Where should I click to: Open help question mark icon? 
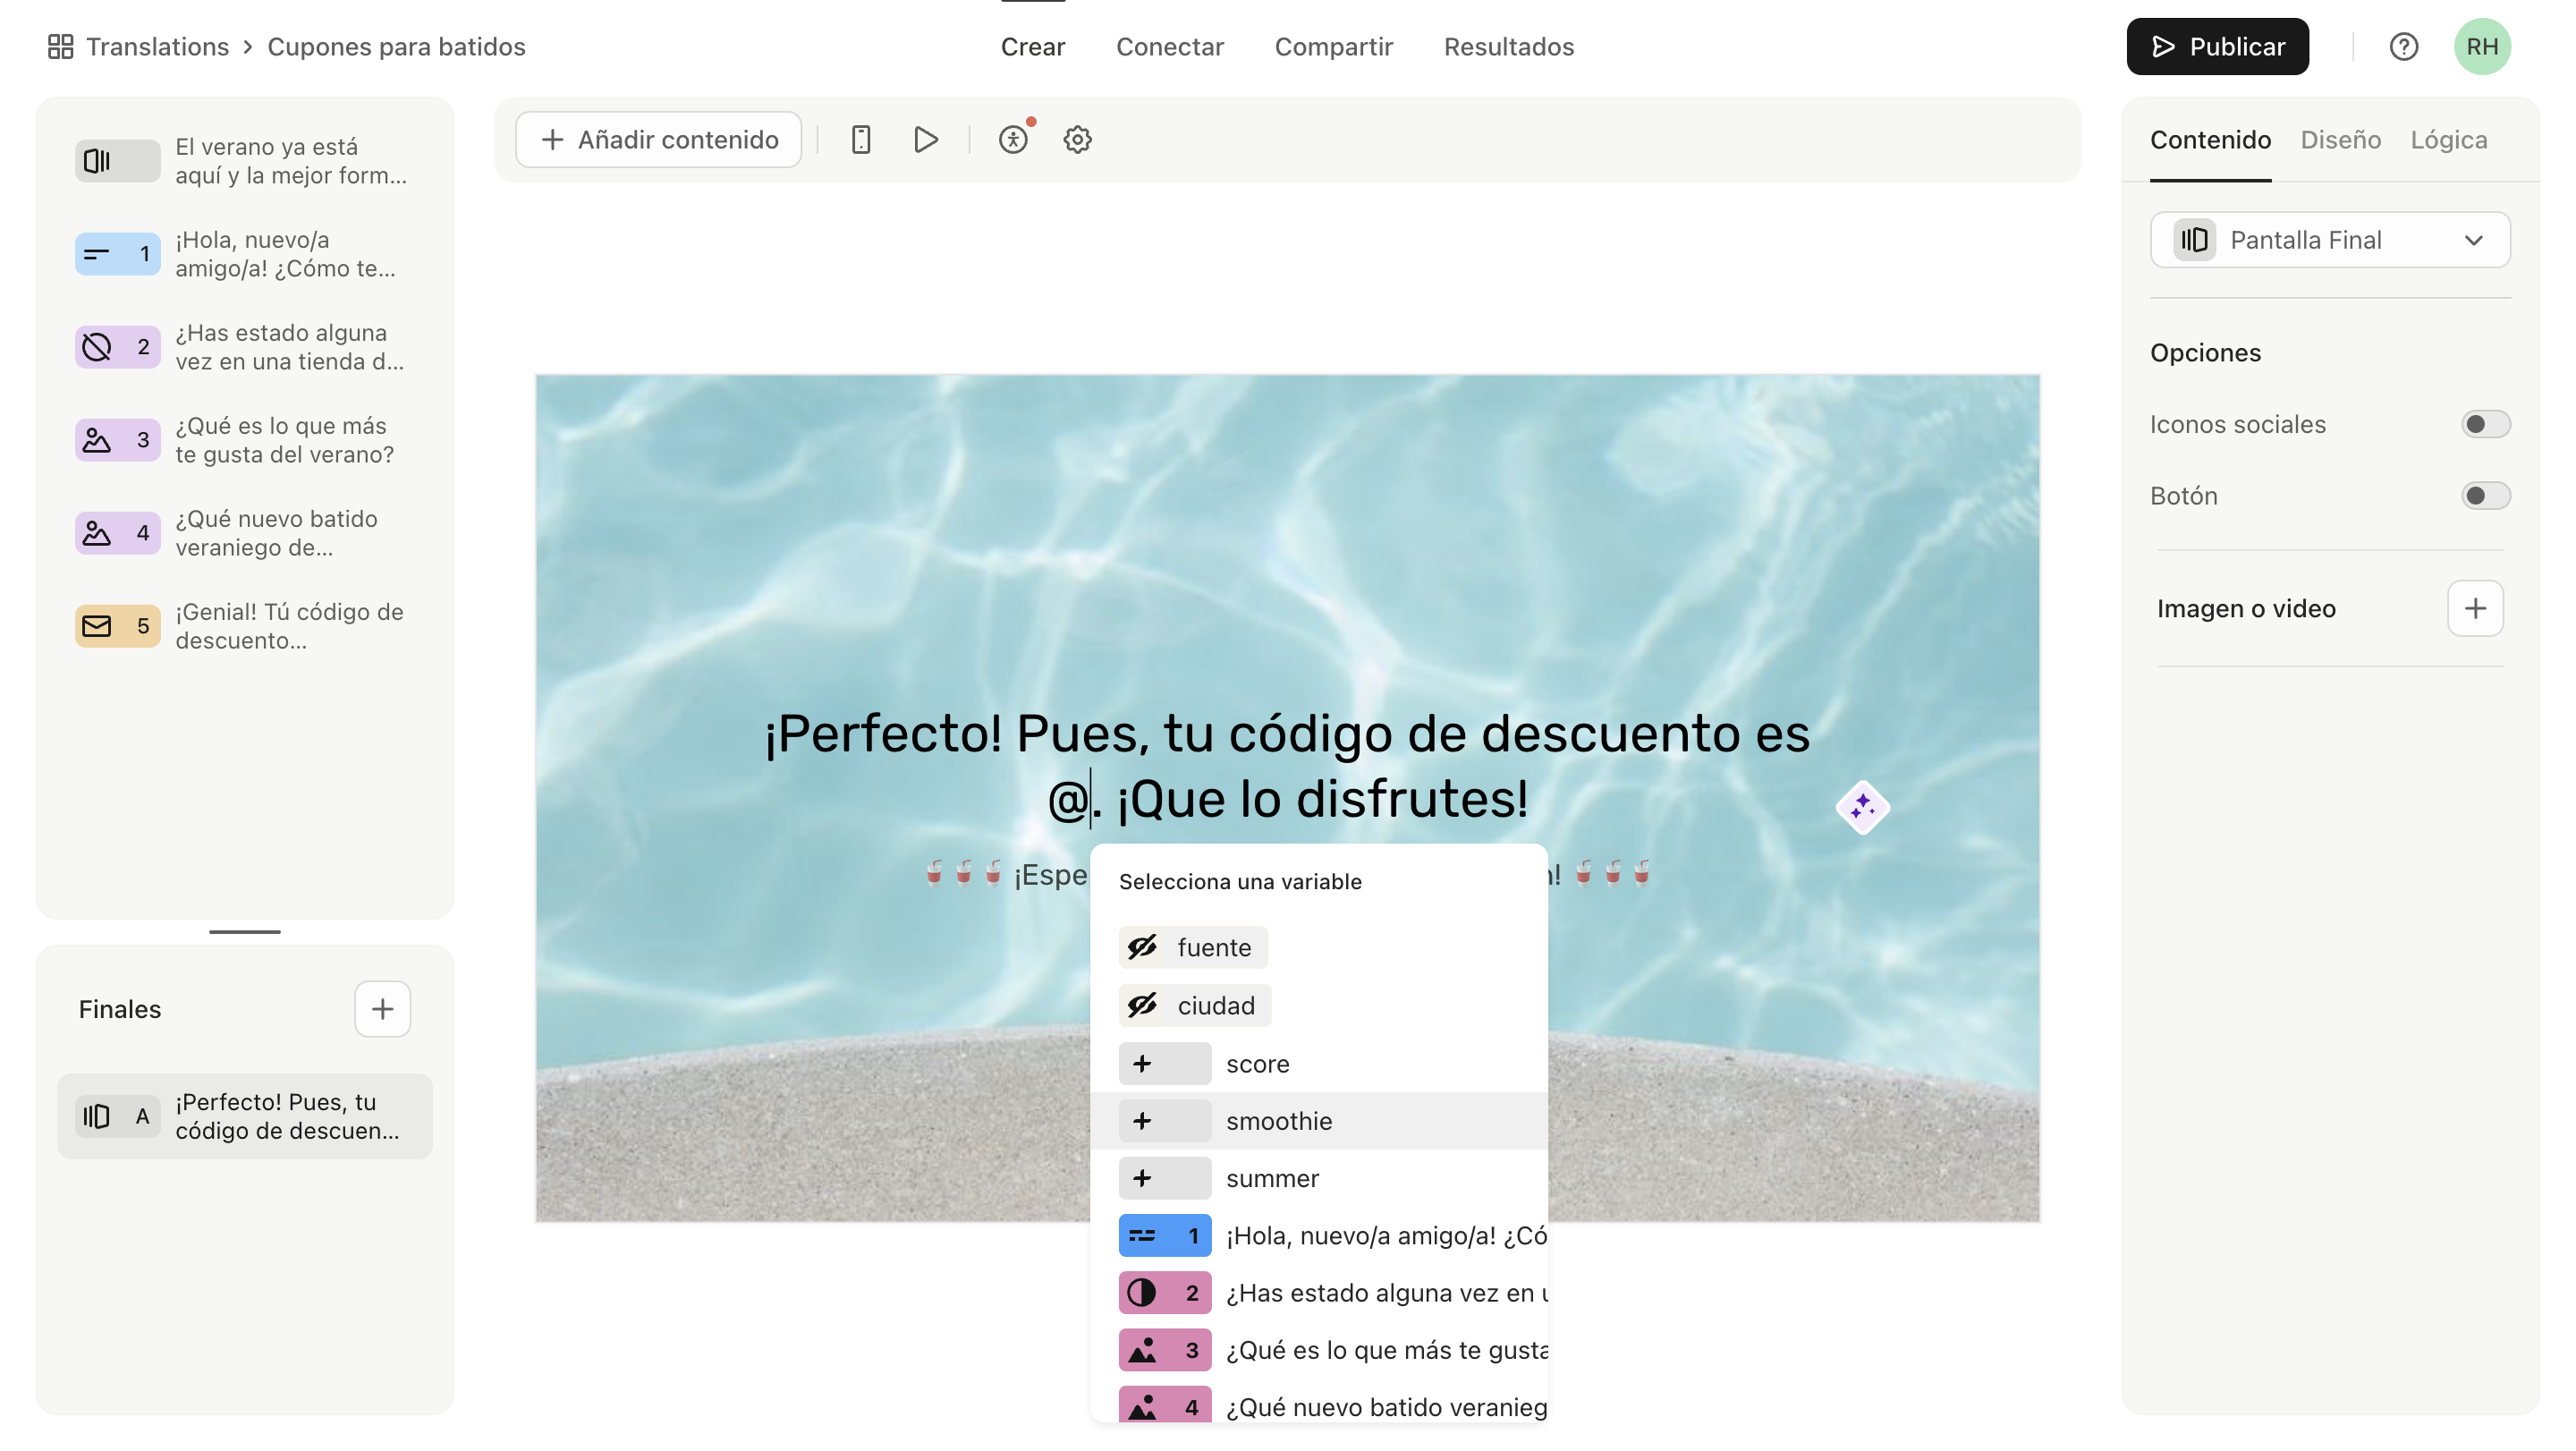[x=2403, y=47]
